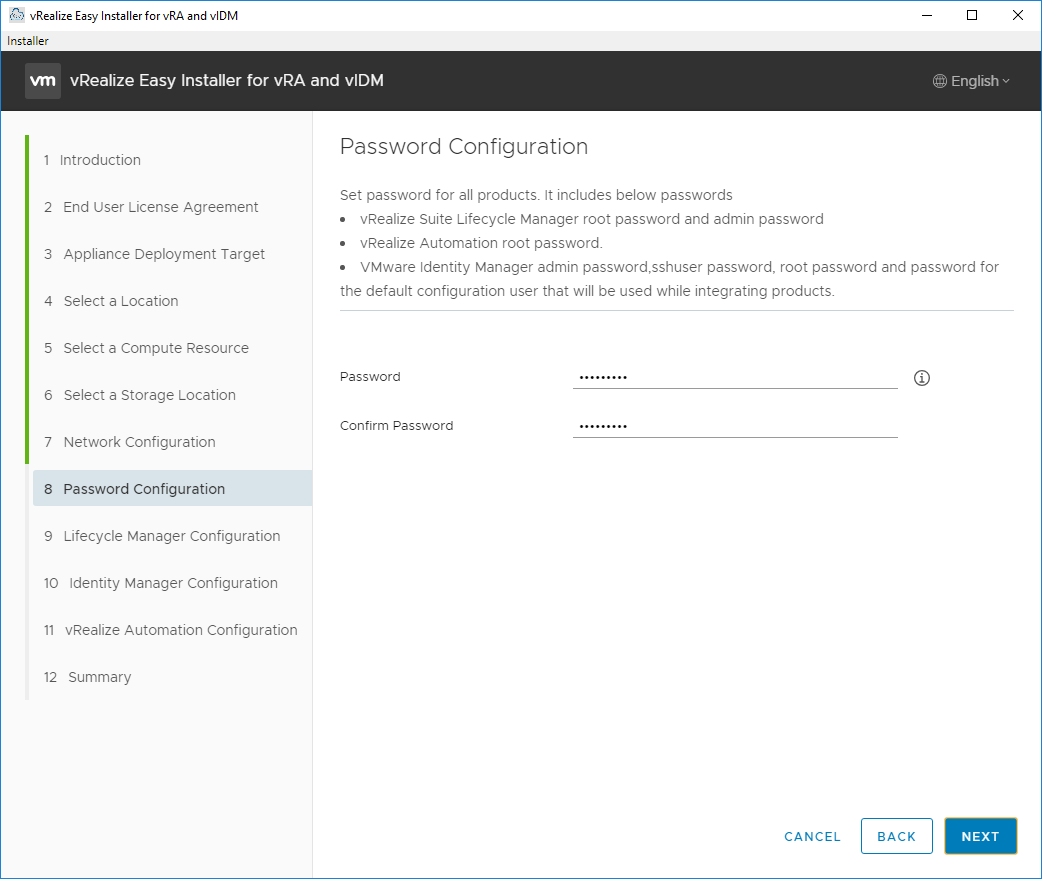Viewport: 1042px width, 879px height.
Task: Click the Confirm Password input field
Action: [x=735, y=427]
